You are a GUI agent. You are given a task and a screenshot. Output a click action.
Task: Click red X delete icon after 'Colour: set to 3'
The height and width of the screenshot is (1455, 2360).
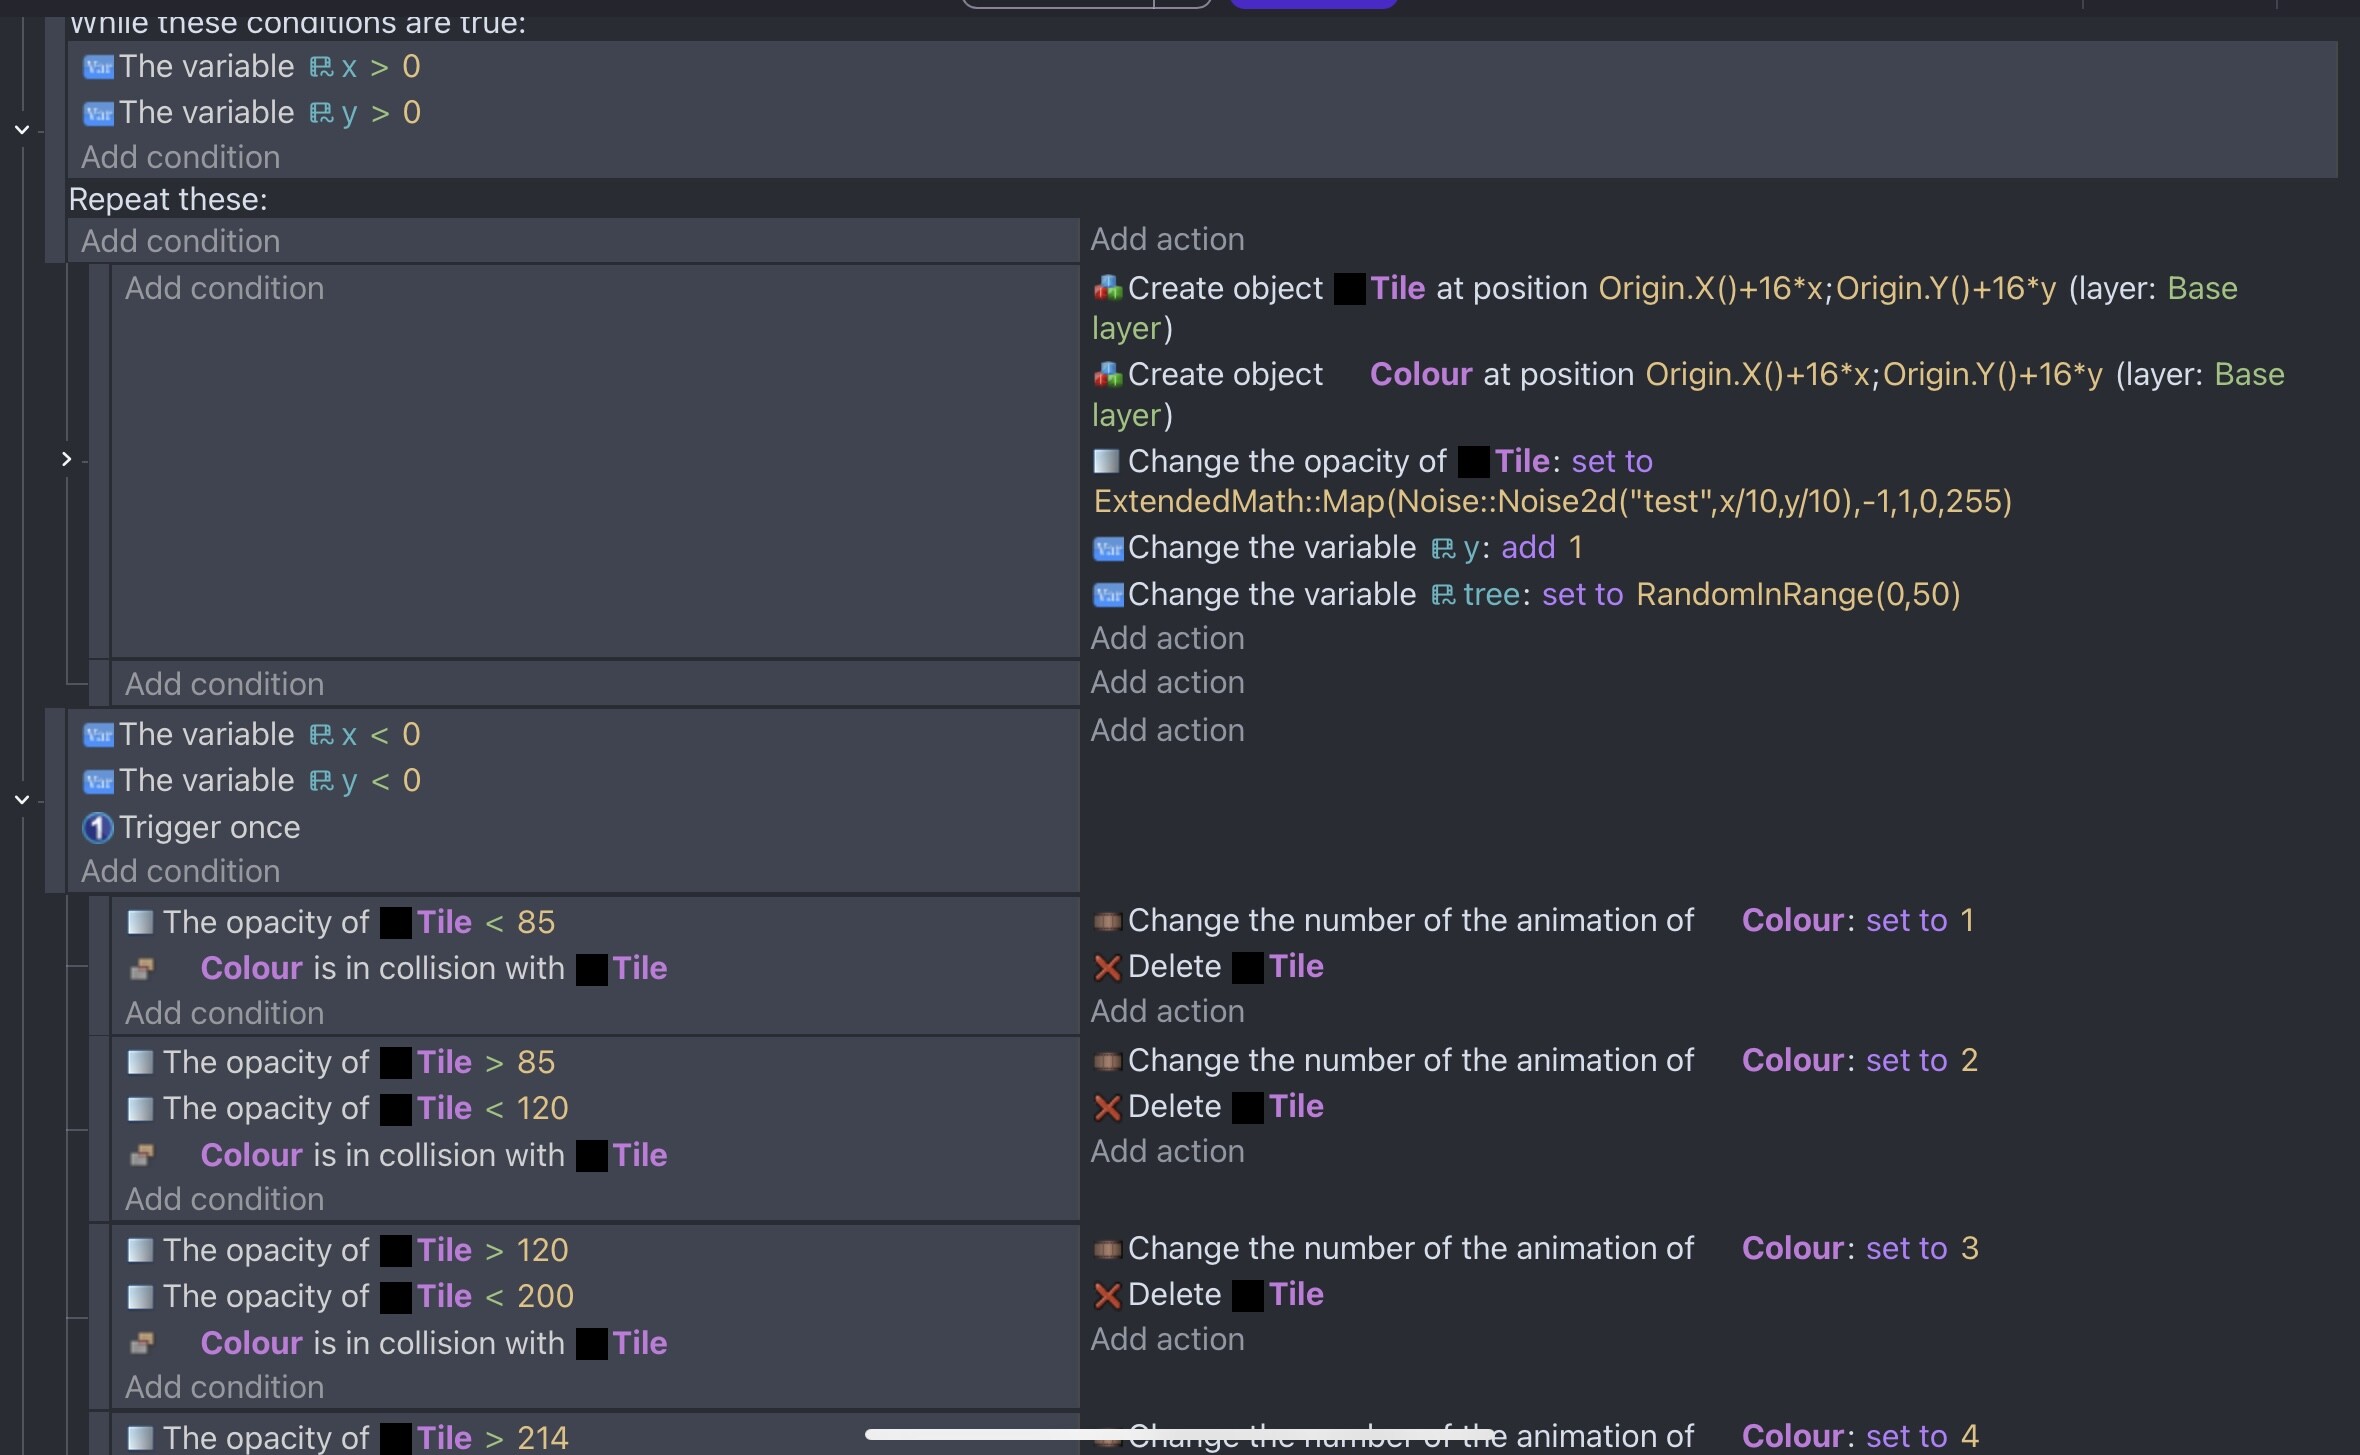pyautogui.click(x=1107, y=1296)
